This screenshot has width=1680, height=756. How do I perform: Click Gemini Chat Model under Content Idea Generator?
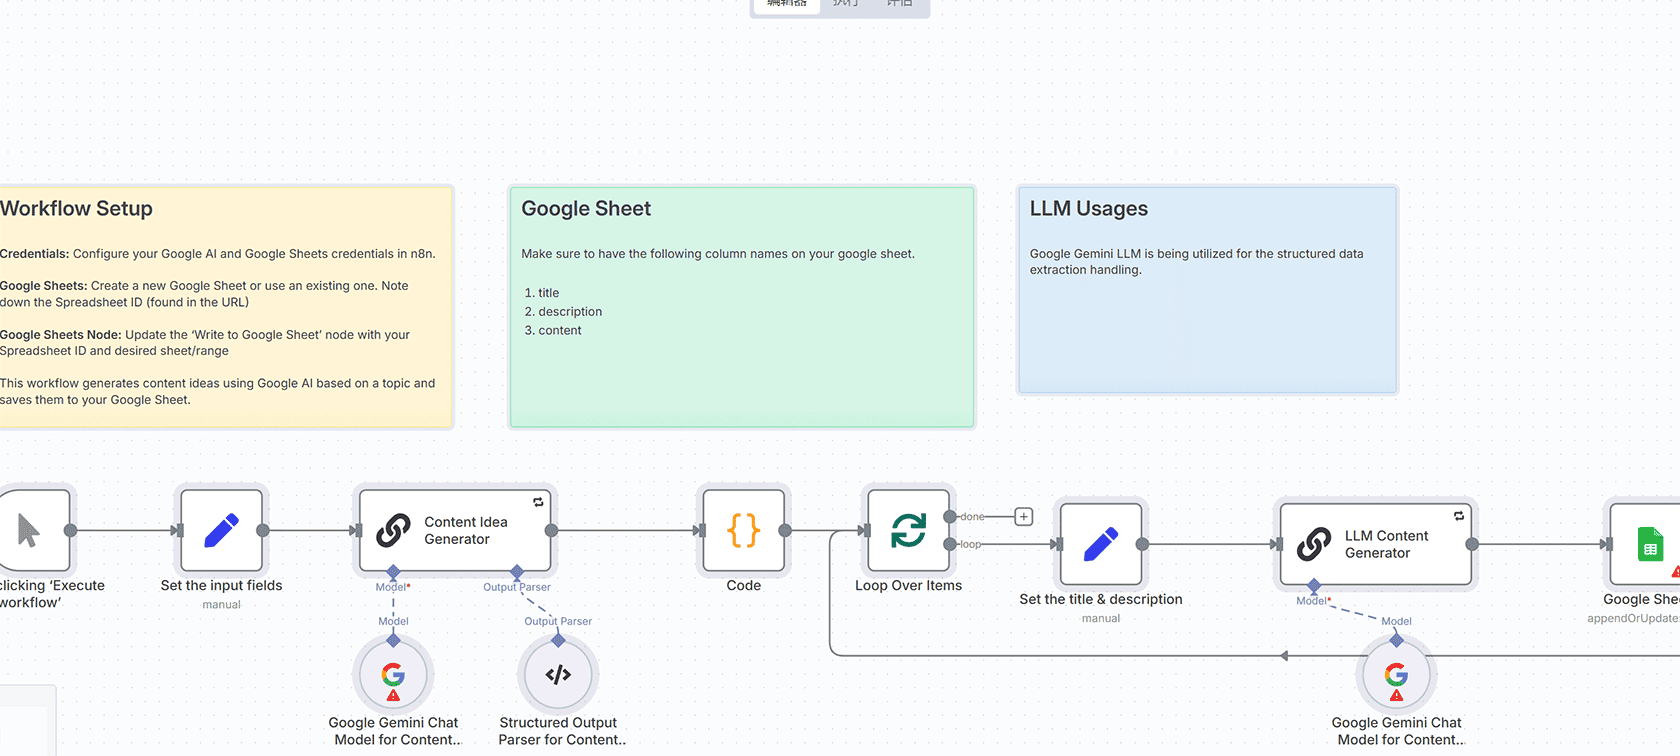pyautogui.click(x=393, y=675)
